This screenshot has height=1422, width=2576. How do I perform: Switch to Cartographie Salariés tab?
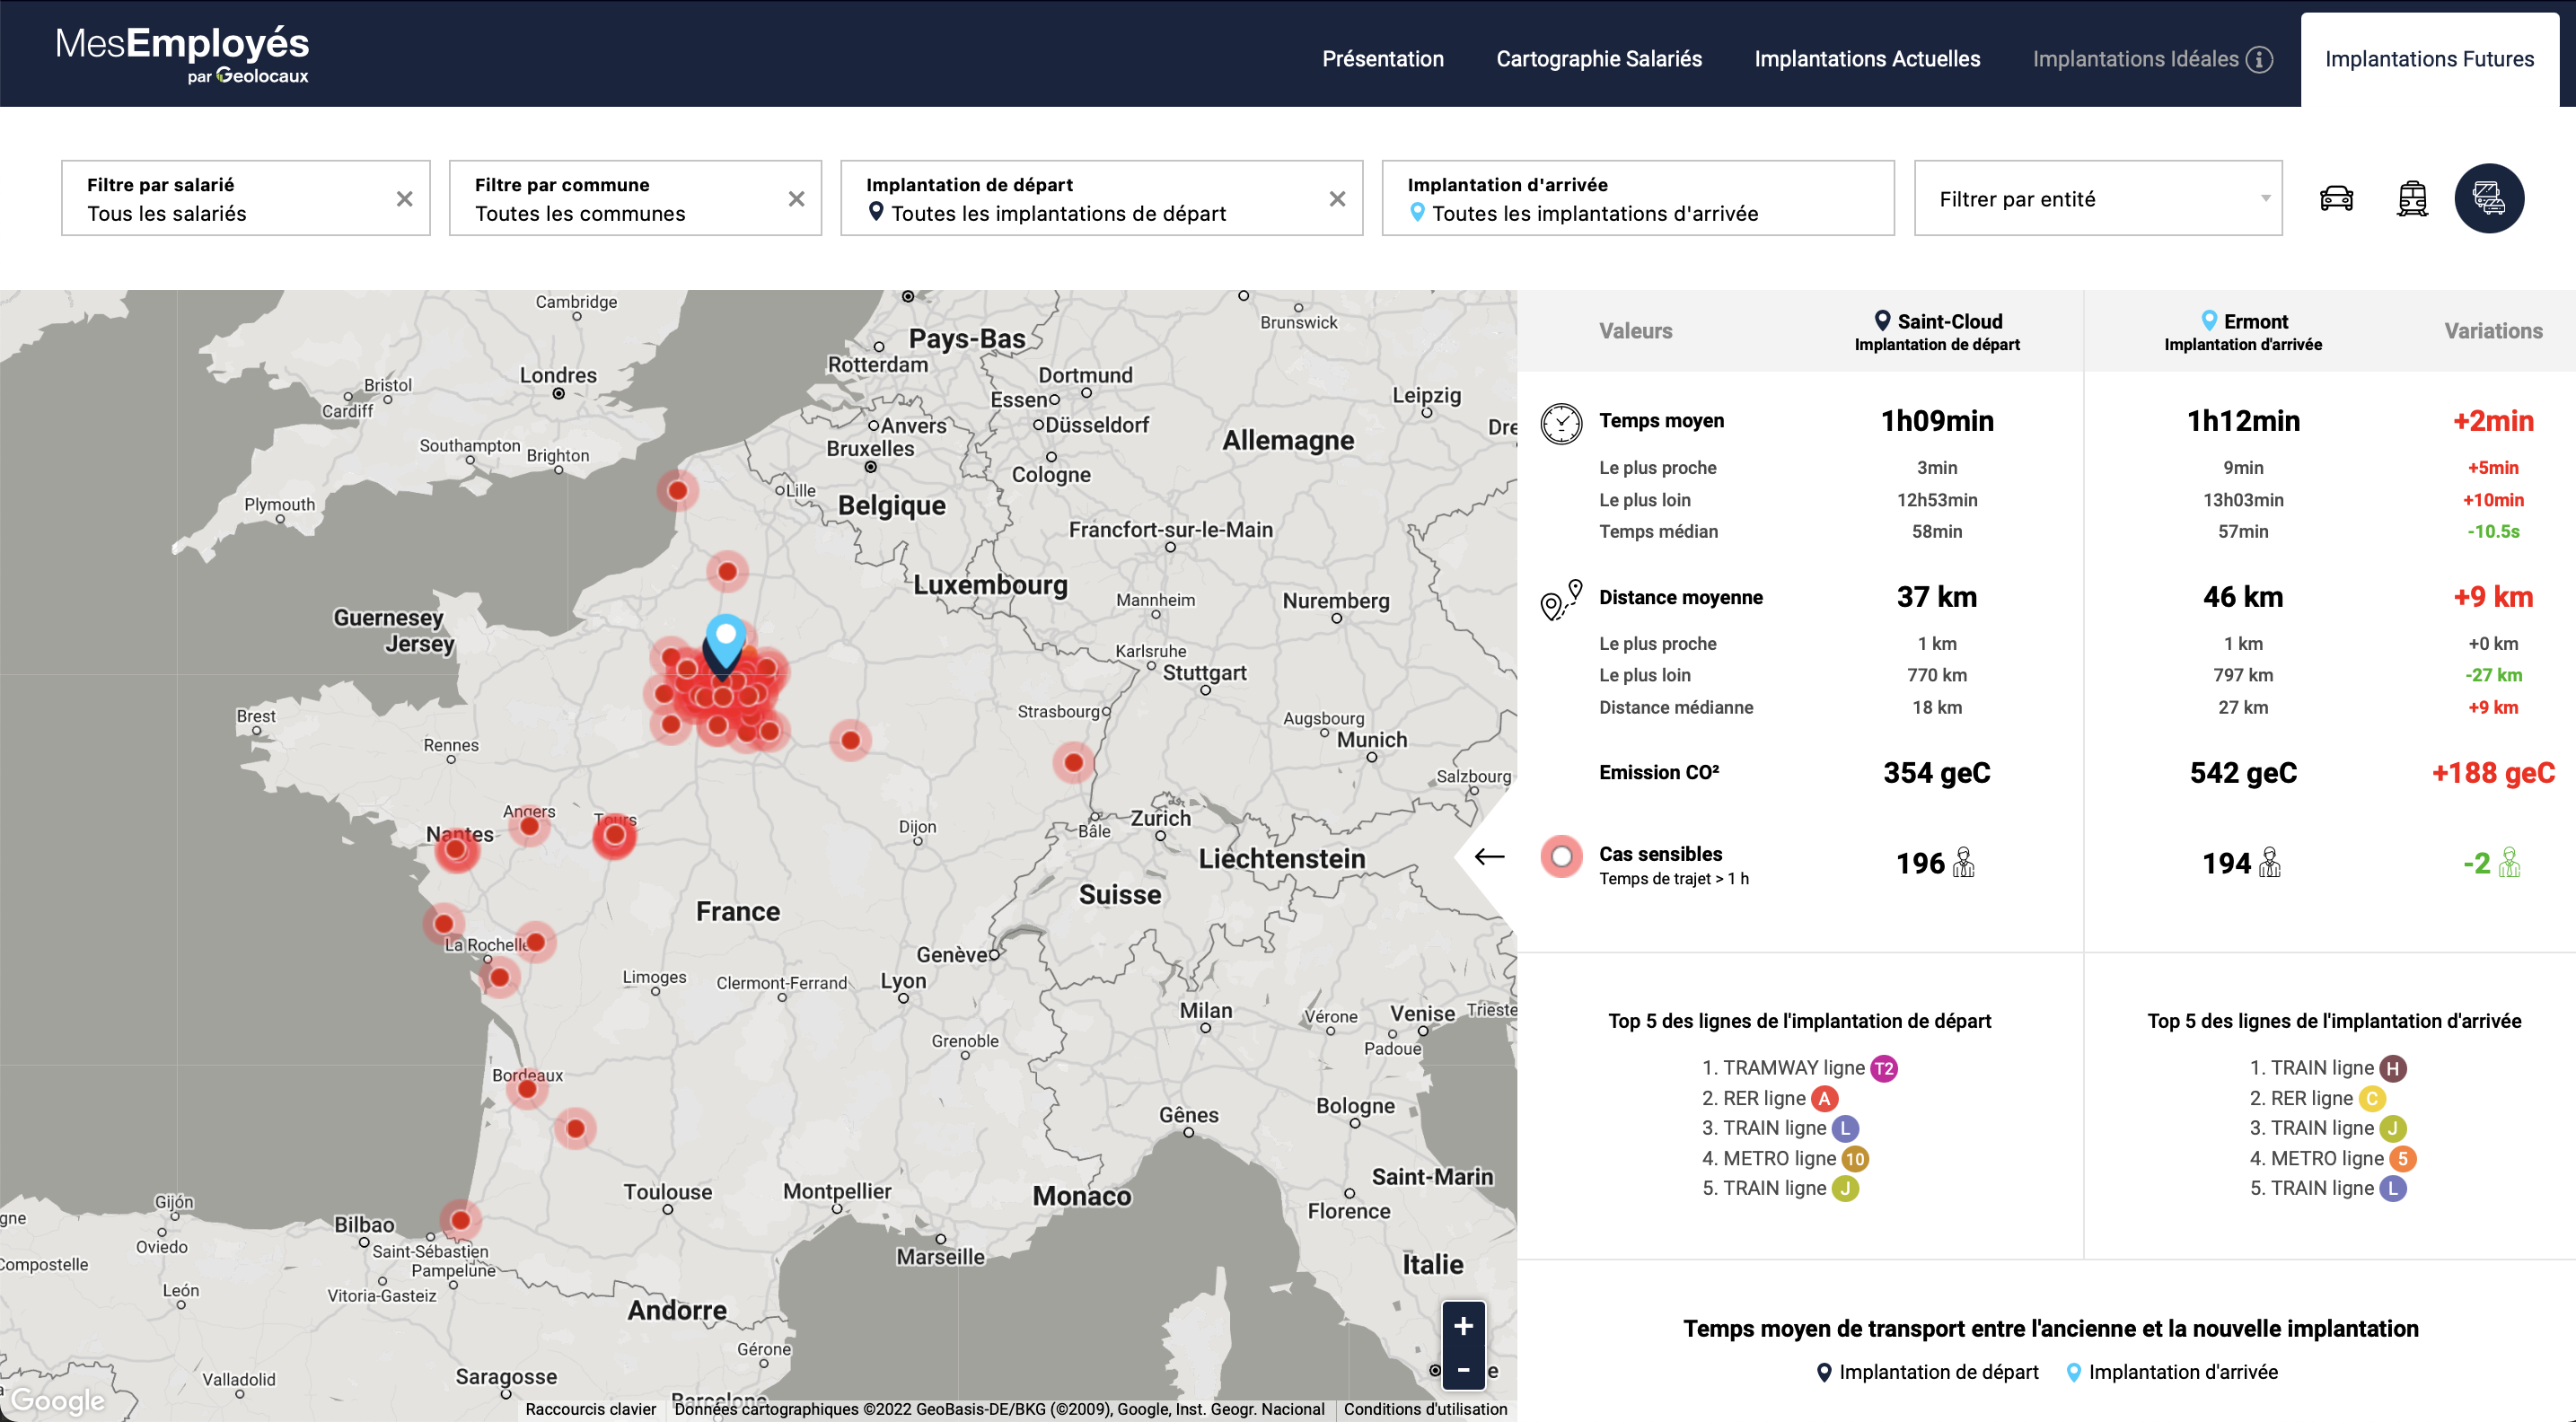[x=1598, y=59]
